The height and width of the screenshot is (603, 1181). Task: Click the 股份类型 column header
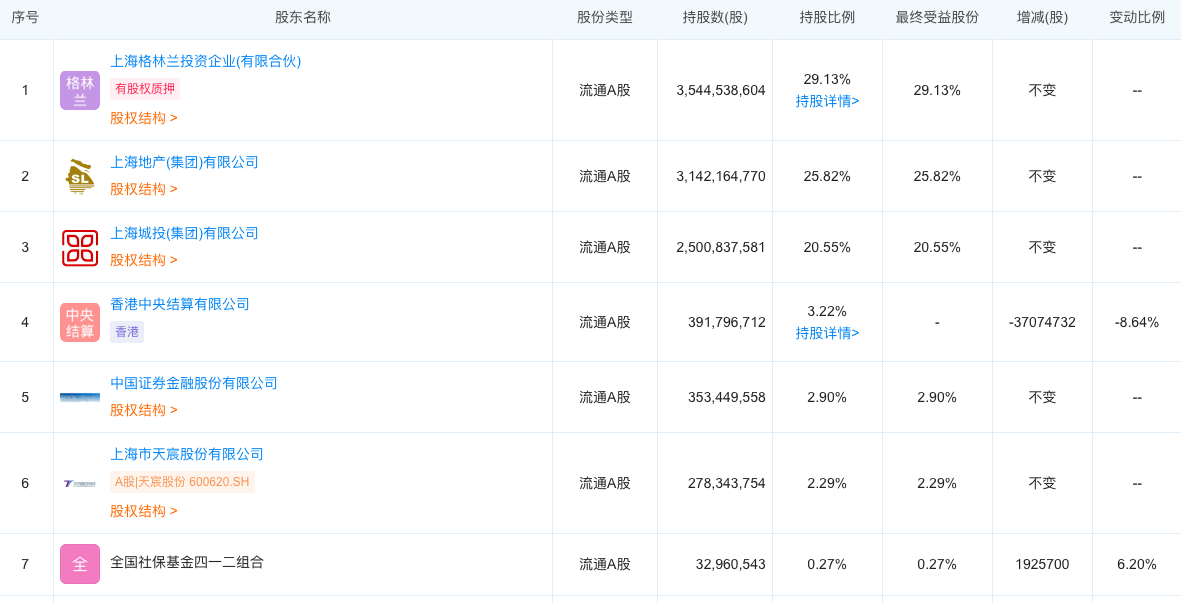(x=605, y=17)
